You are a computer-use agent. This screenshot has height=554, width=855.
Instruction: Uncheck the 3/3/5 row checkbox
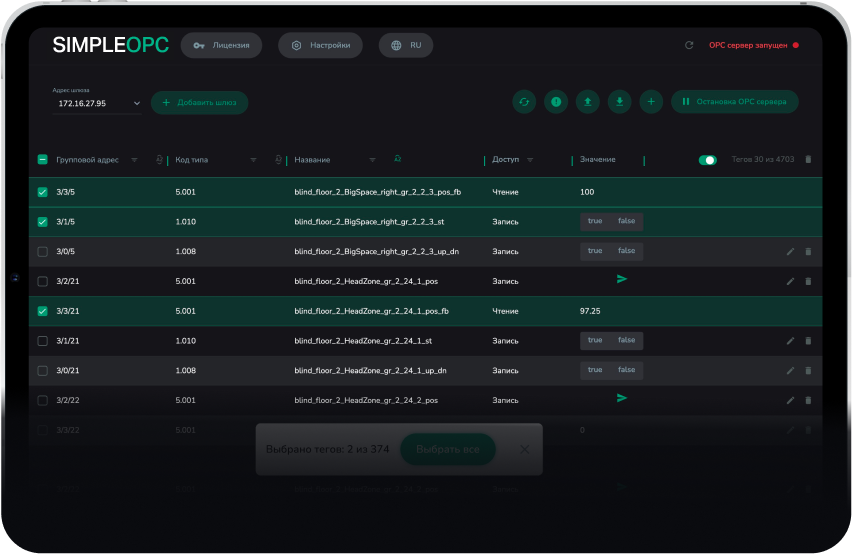(42, 192)
